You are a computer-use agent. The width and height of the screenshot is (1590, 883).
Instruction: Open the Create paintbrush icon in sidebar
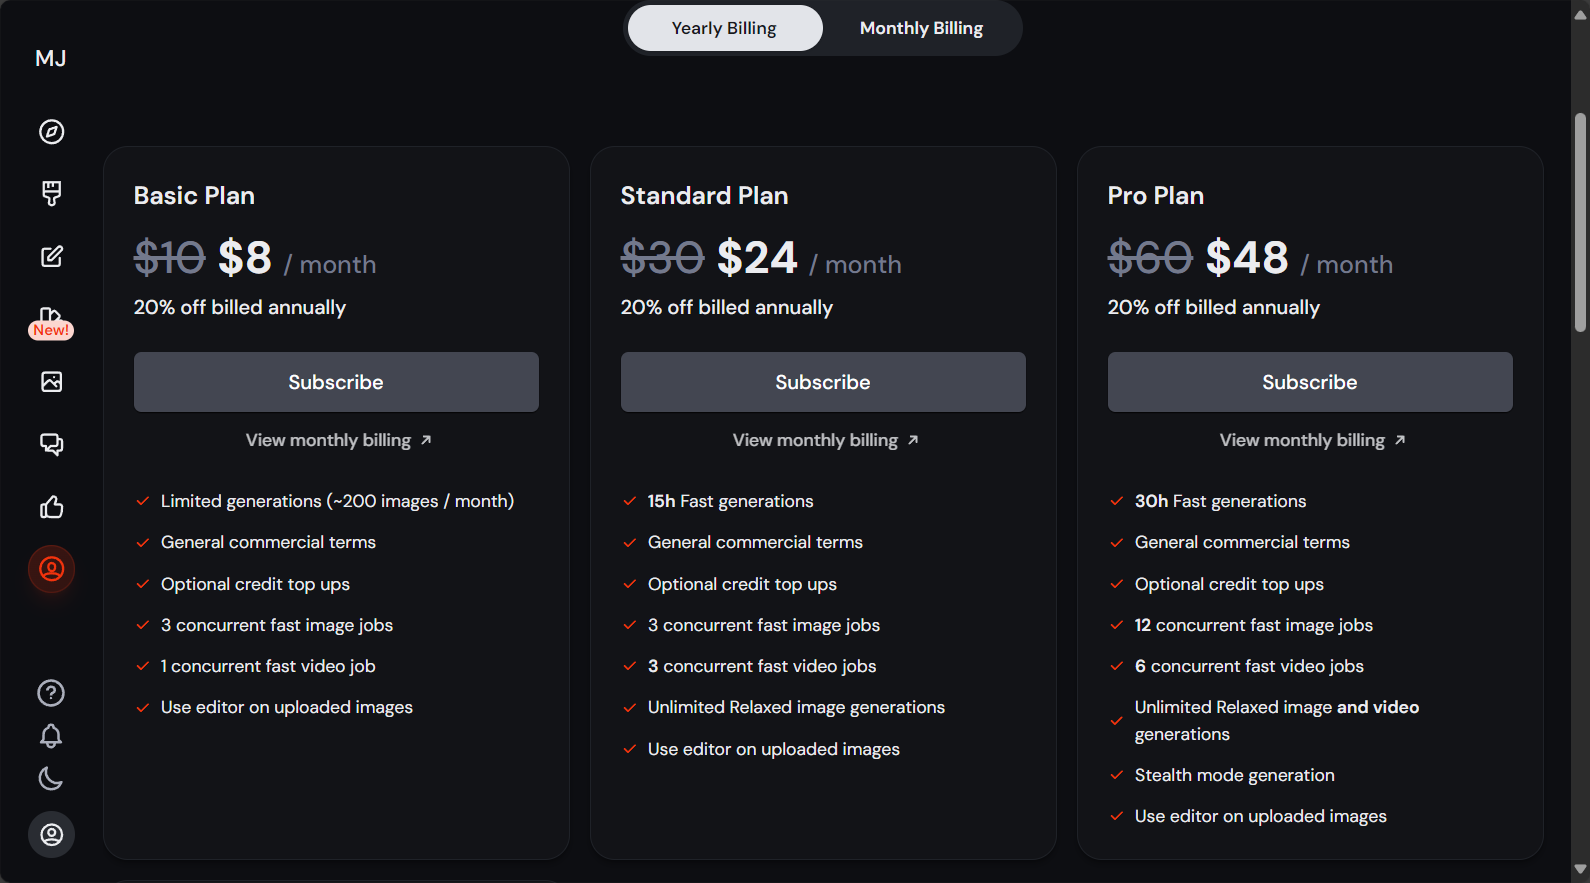(52, 193)
